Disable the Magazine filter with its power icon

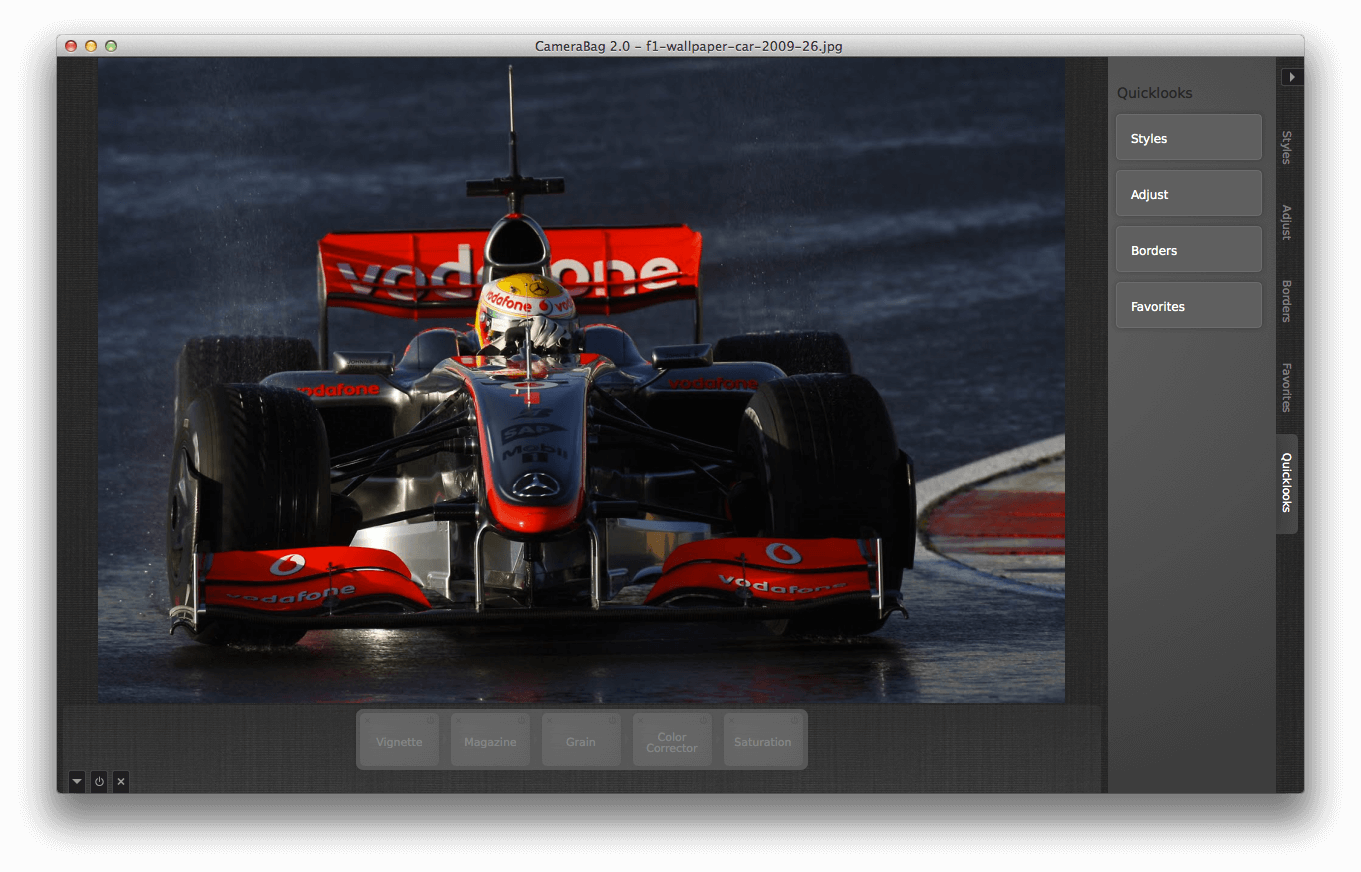[x=522, y=720]
